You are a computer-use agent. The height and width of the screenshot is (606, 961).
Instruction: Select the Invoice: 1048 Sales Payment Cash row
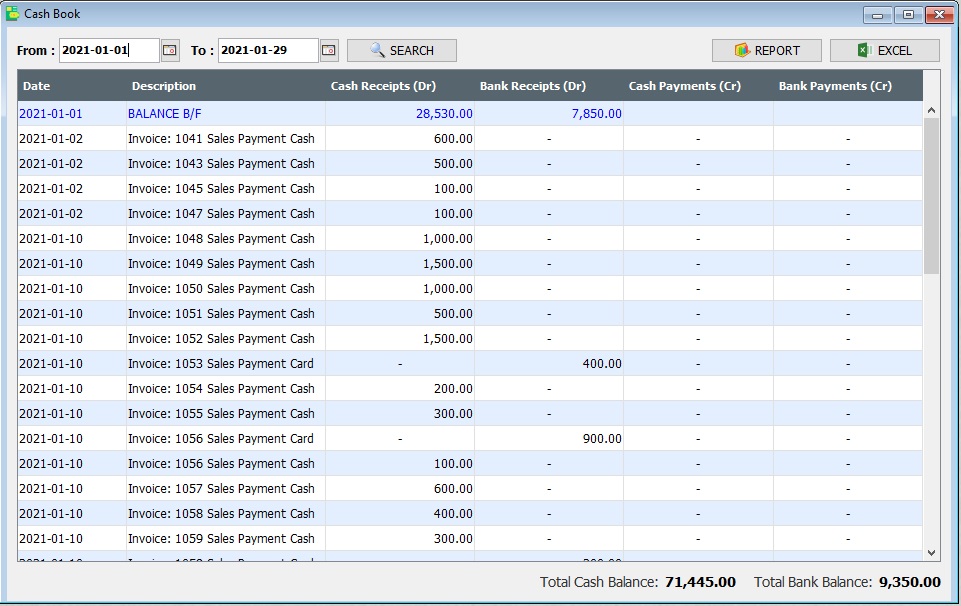[470, 239]
